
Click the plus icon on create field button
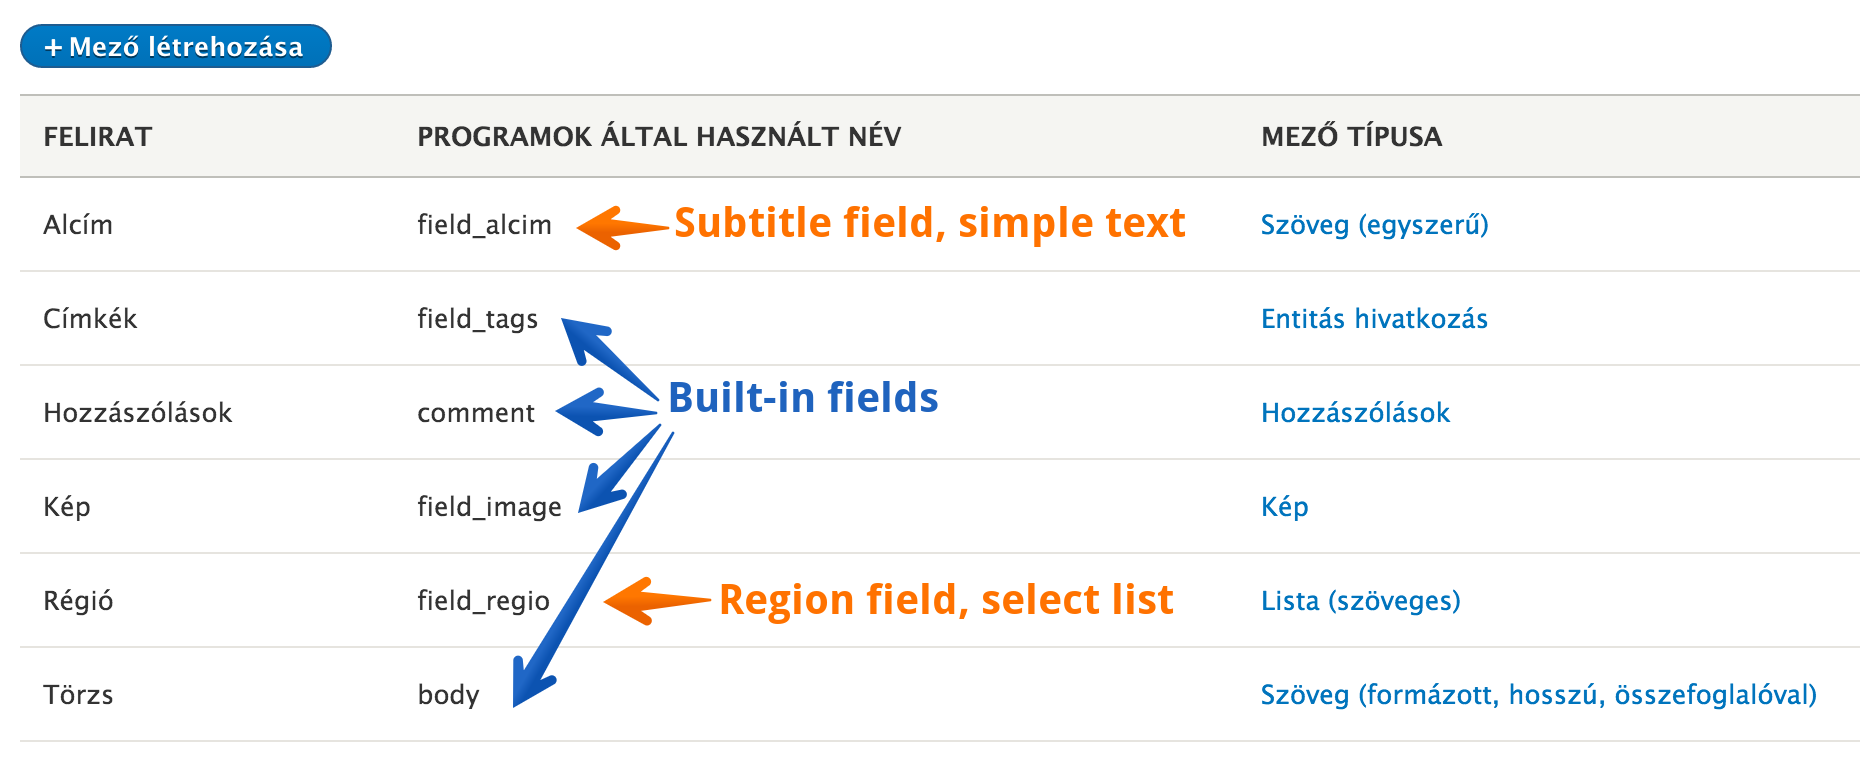click(53, 48)
